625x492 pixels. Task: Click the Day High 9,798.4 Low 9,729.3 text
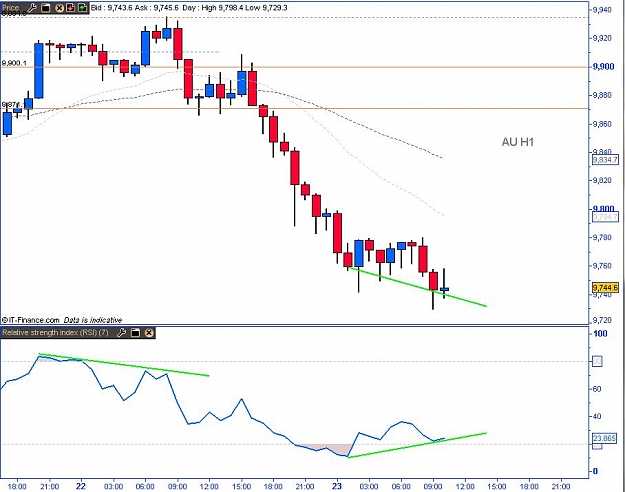(235, 8)
